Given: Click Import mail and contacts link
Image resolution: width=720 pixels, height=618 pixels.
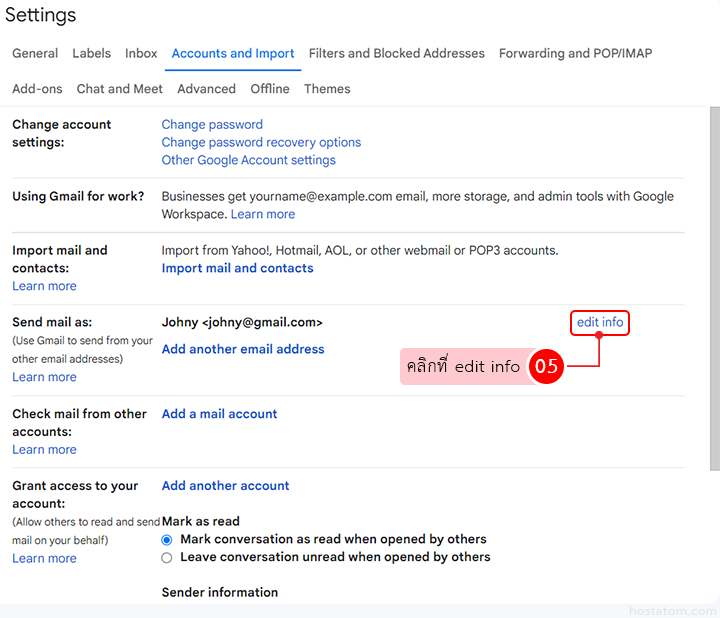Looking at the screenshot, I should click(x=237, y=269).
